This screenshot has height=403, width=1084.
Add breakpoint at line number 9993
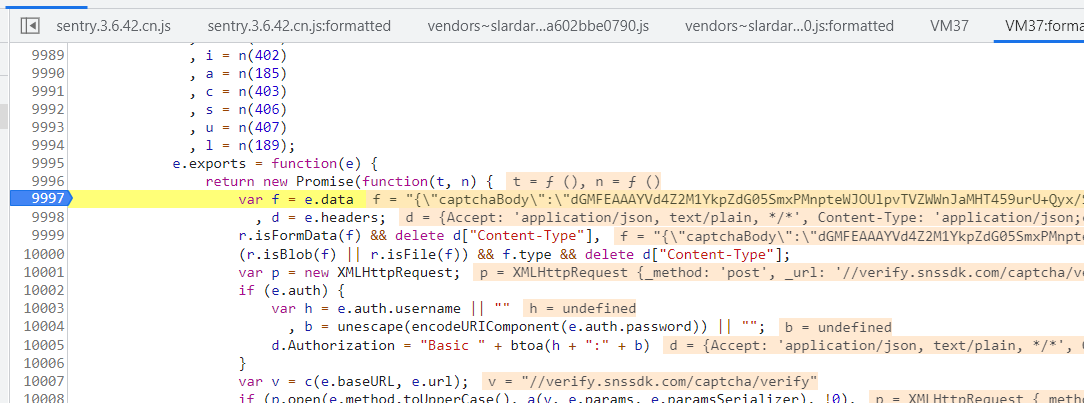(48, 127)
